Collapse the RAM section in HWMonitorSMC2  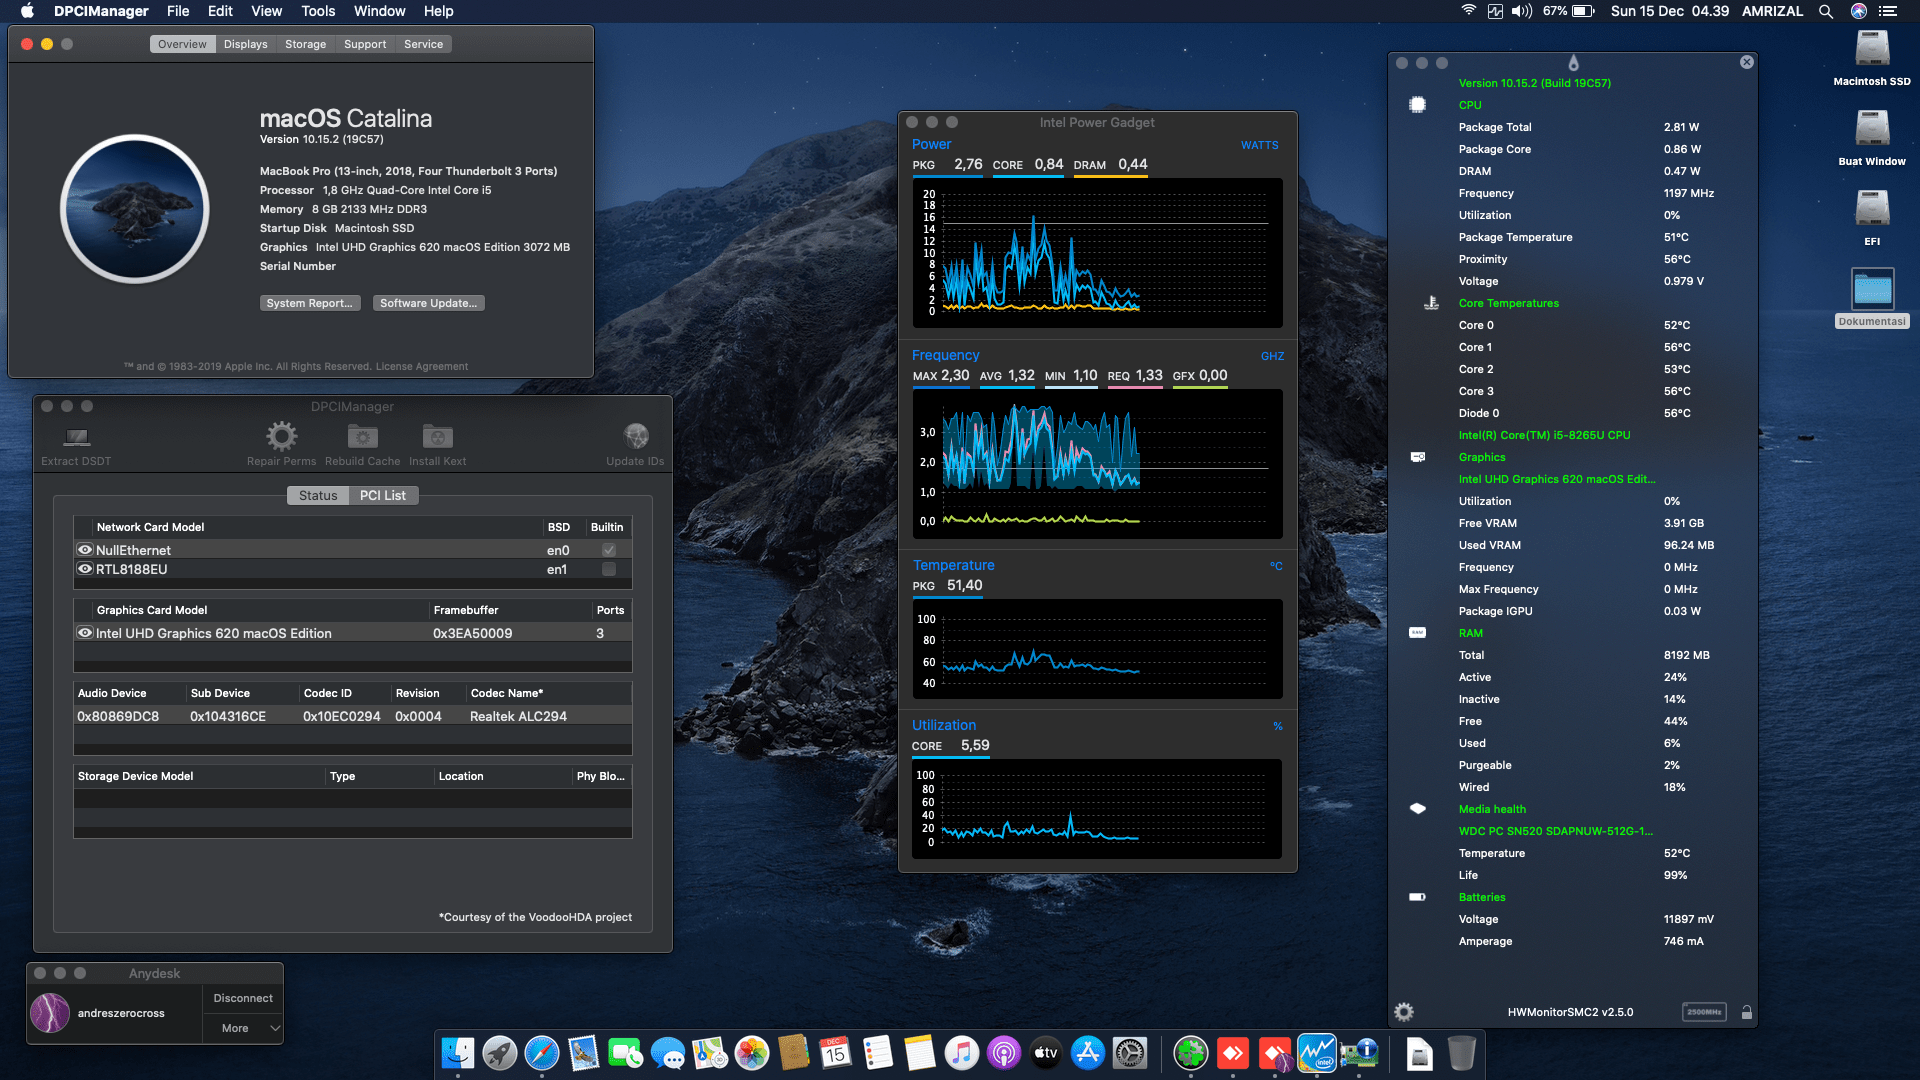coord(1471,633)
